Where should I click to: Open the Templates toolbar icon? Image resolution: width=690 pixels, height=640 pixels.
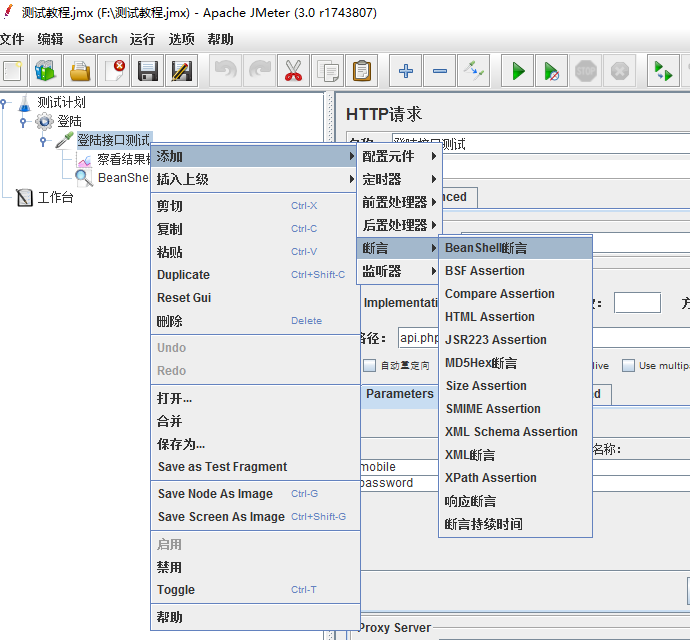point(45,70)
